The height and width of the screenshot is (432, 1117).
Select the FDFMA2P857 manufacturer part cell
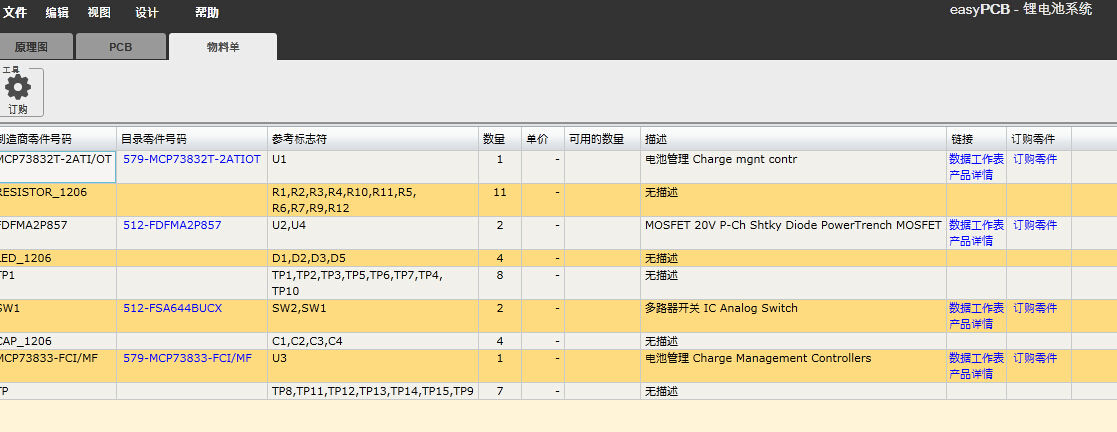58,233
